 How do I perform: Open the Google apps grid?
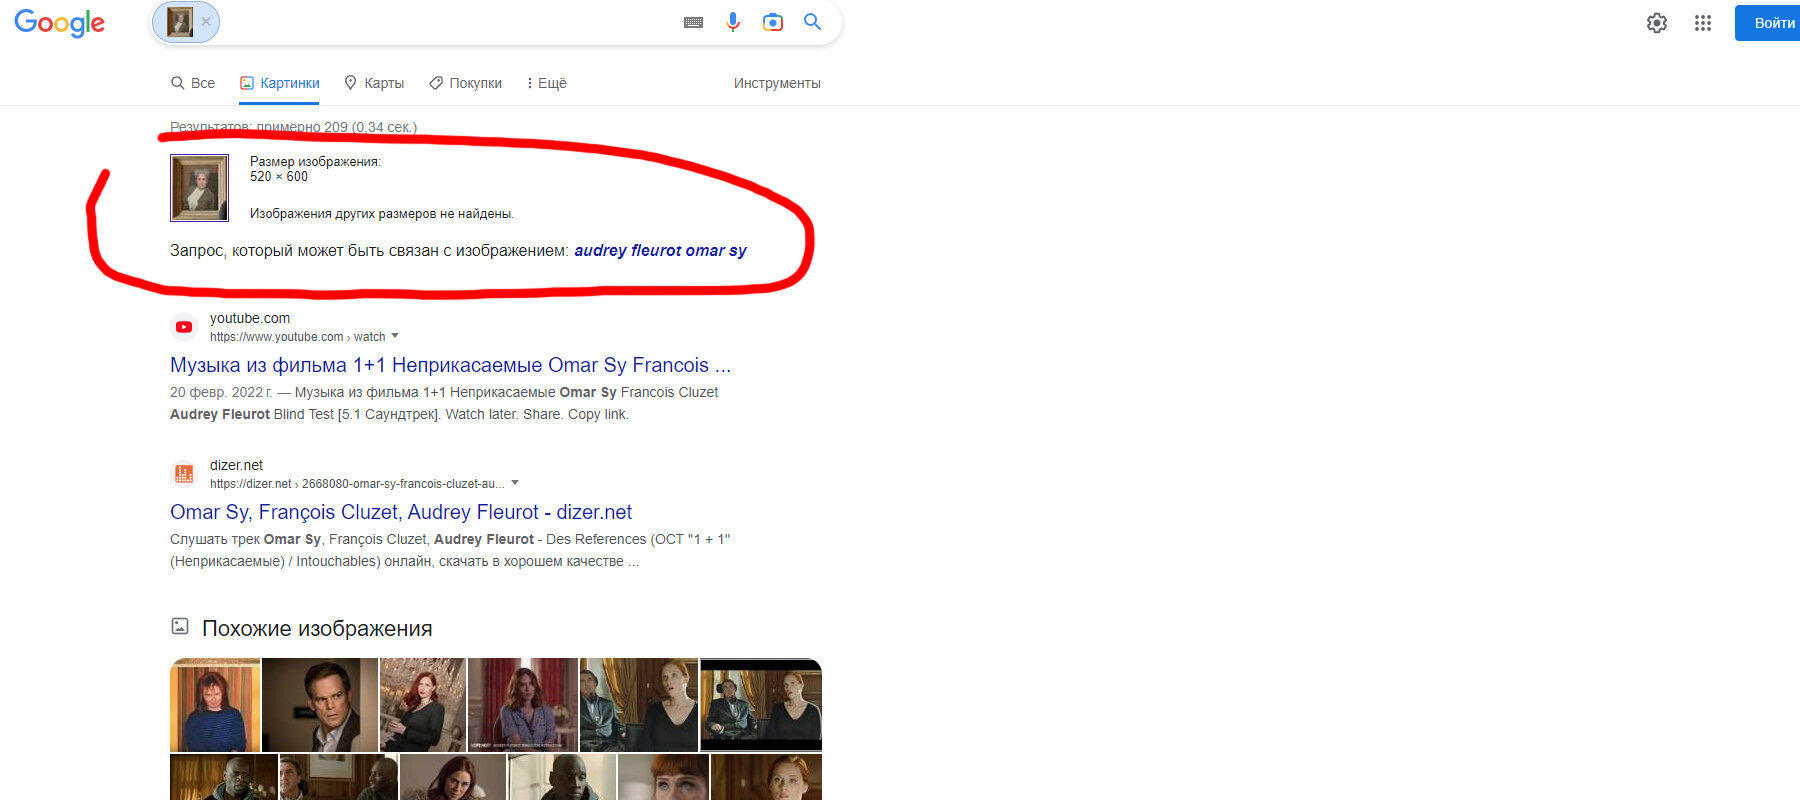[x=1703, y=23]
